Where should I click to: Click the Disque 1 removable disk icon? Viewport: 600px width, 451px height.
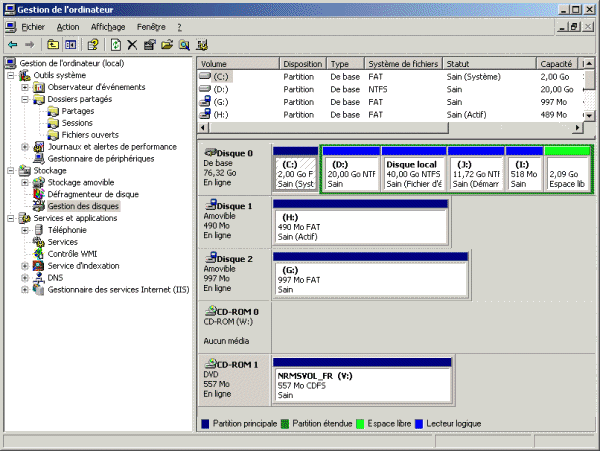(210, 206)
